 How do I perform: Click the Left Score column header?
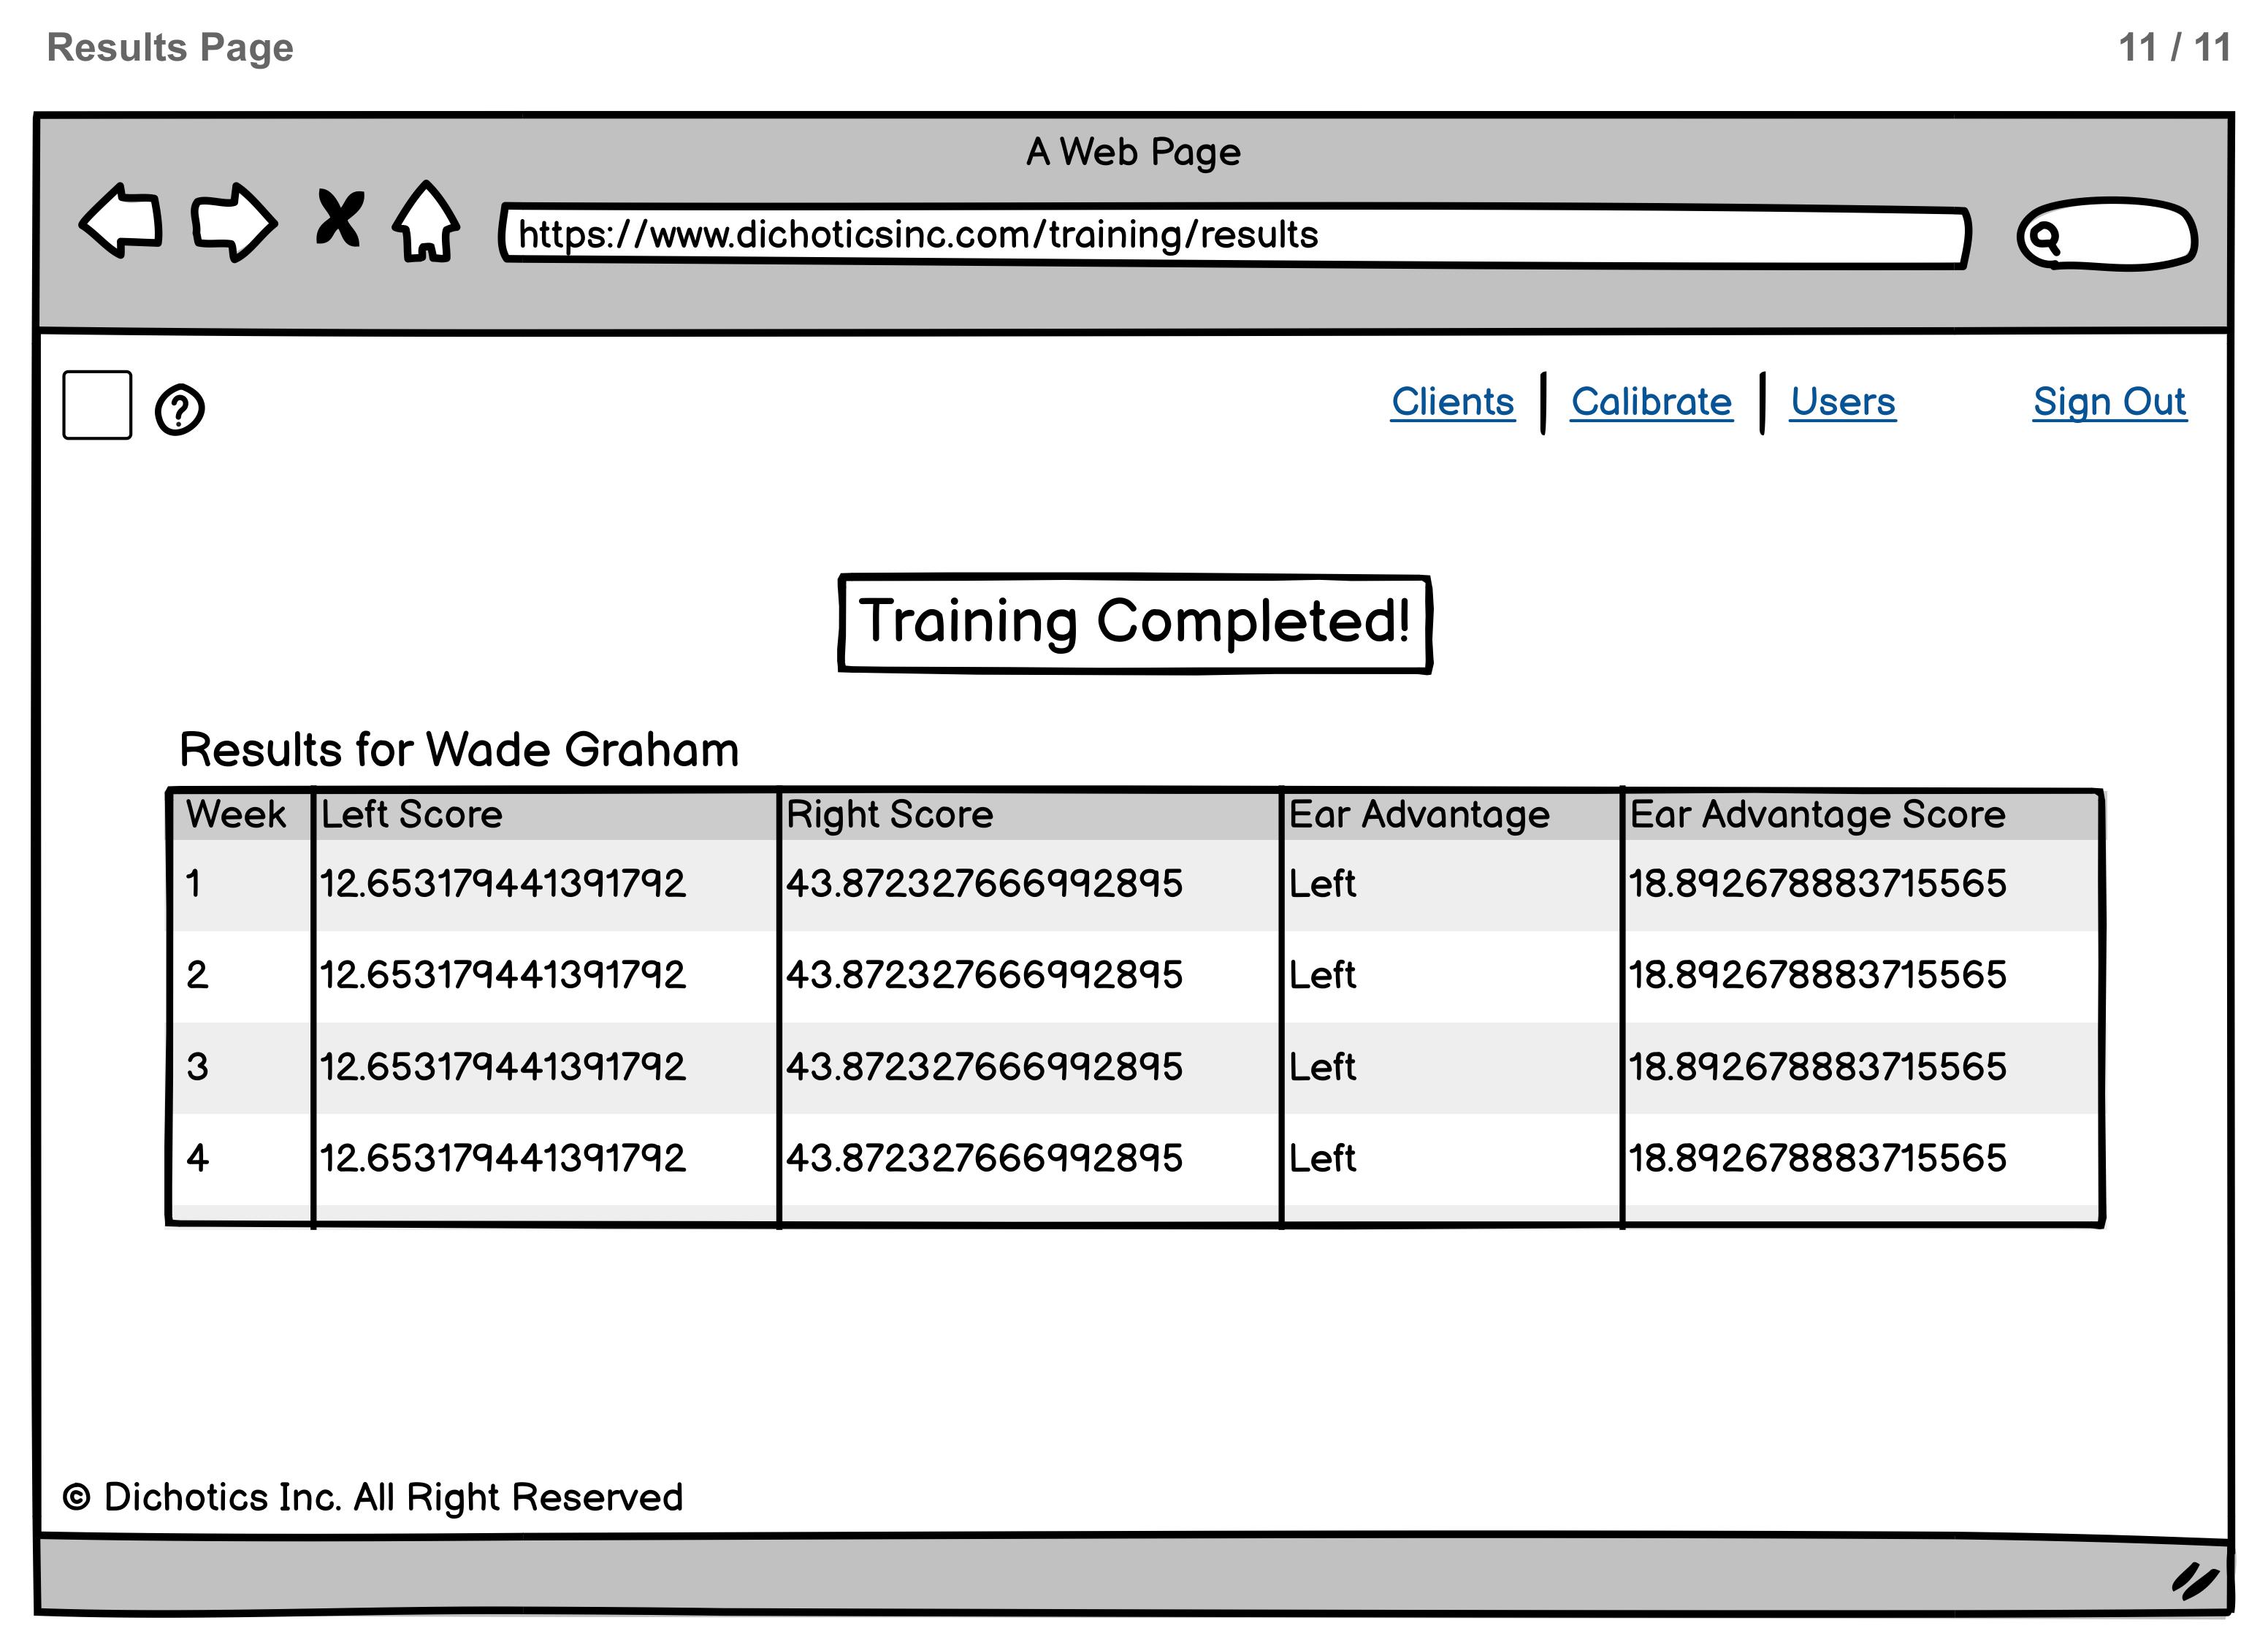(x=411, y=814)
